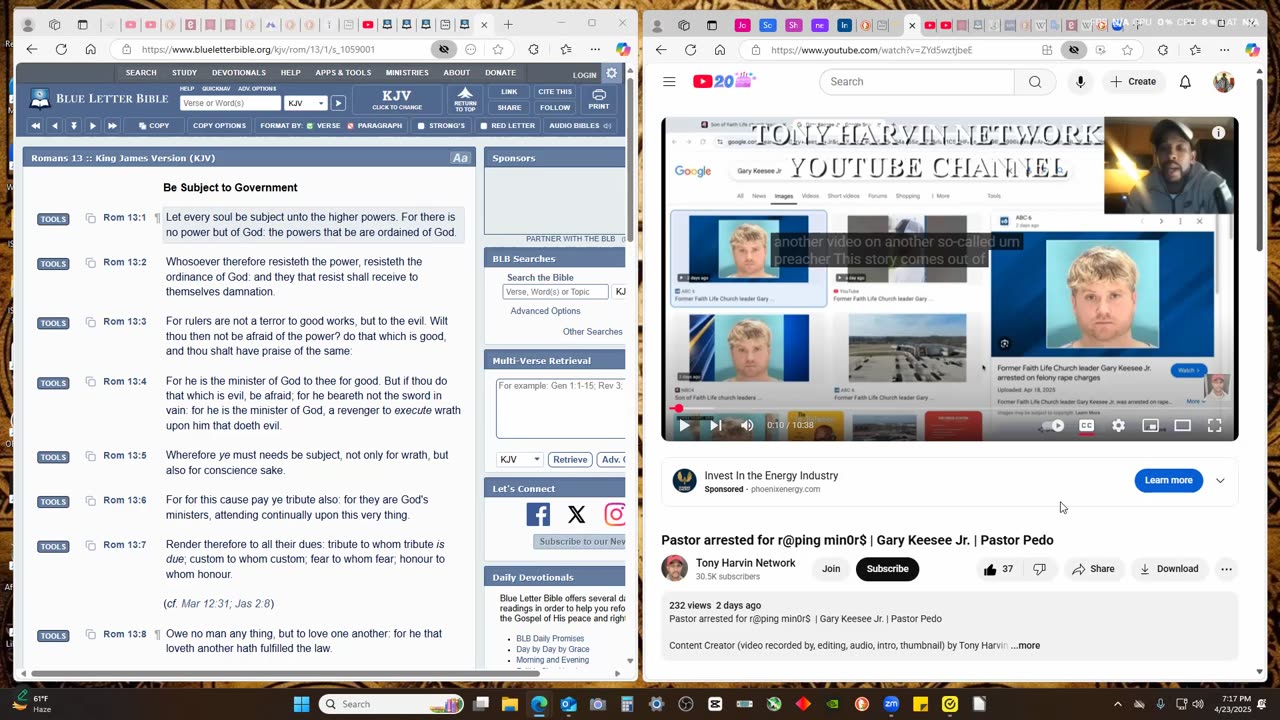Click KJV Click to Change version selector
Screen dimensions: 1280x720
[397, 99]
